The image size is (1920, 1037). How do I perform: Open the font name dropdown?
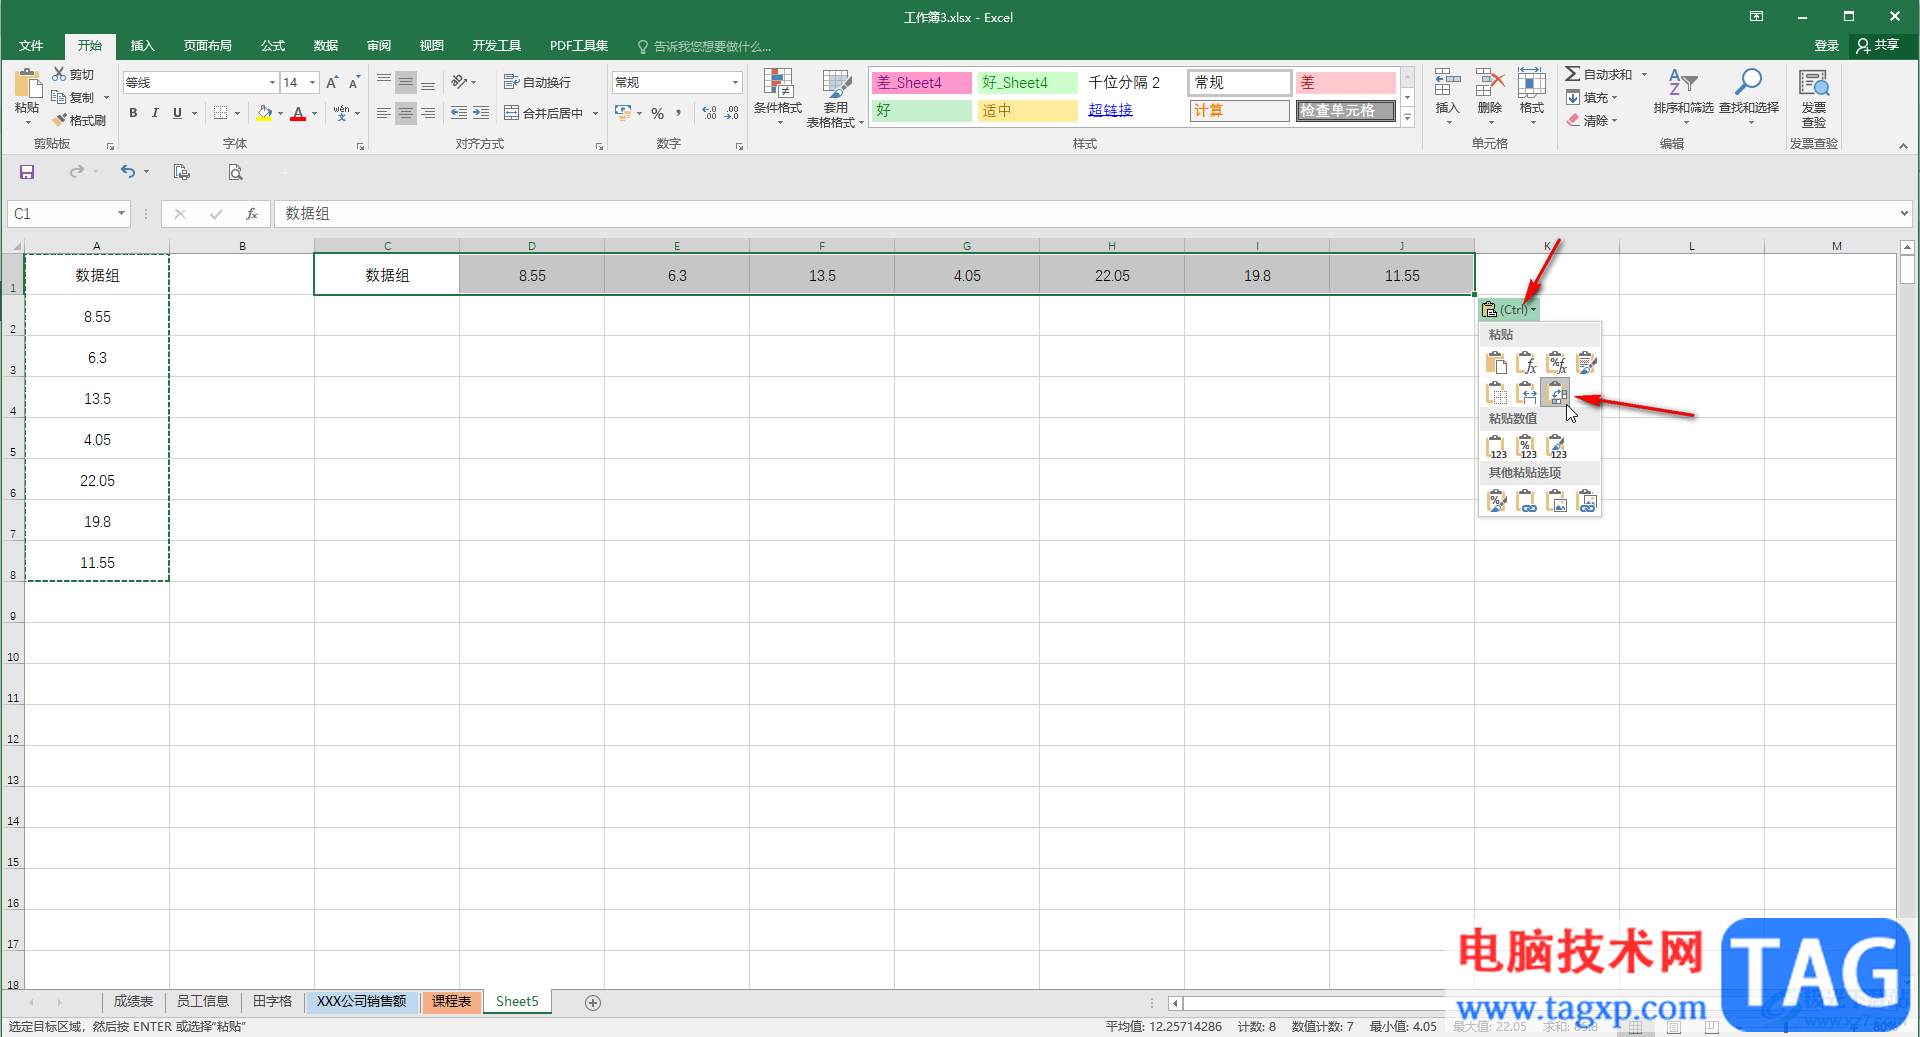tap(272, 83)
